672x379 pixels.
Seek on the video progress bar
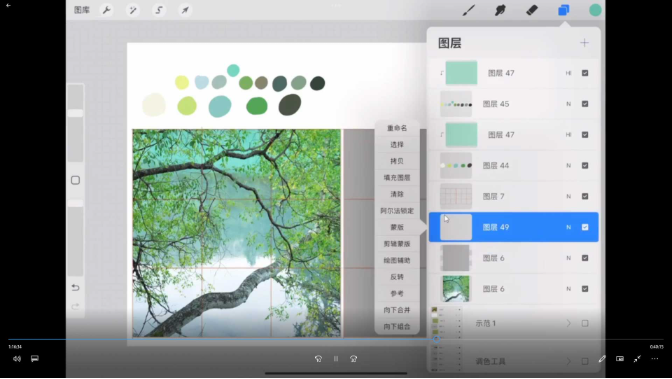coord(336,340)
